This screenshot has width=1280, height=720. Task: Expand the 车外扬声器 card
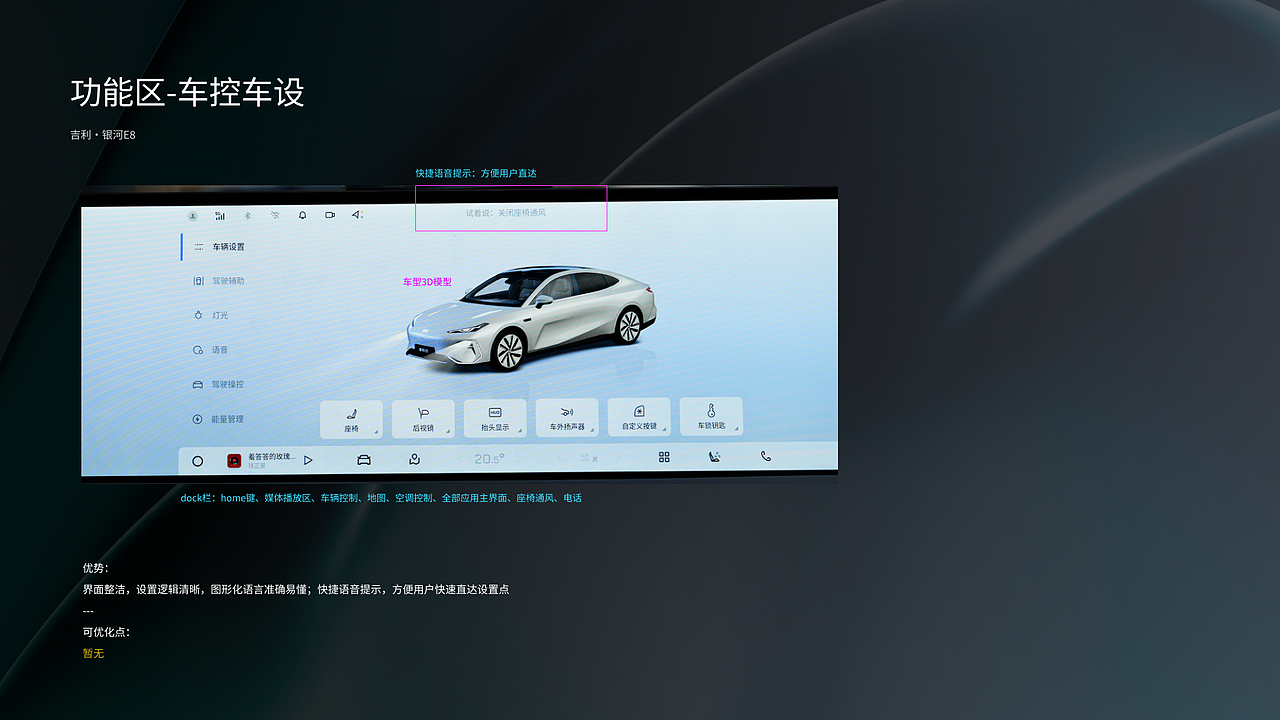pyautogui.click(x=567, y=418)
